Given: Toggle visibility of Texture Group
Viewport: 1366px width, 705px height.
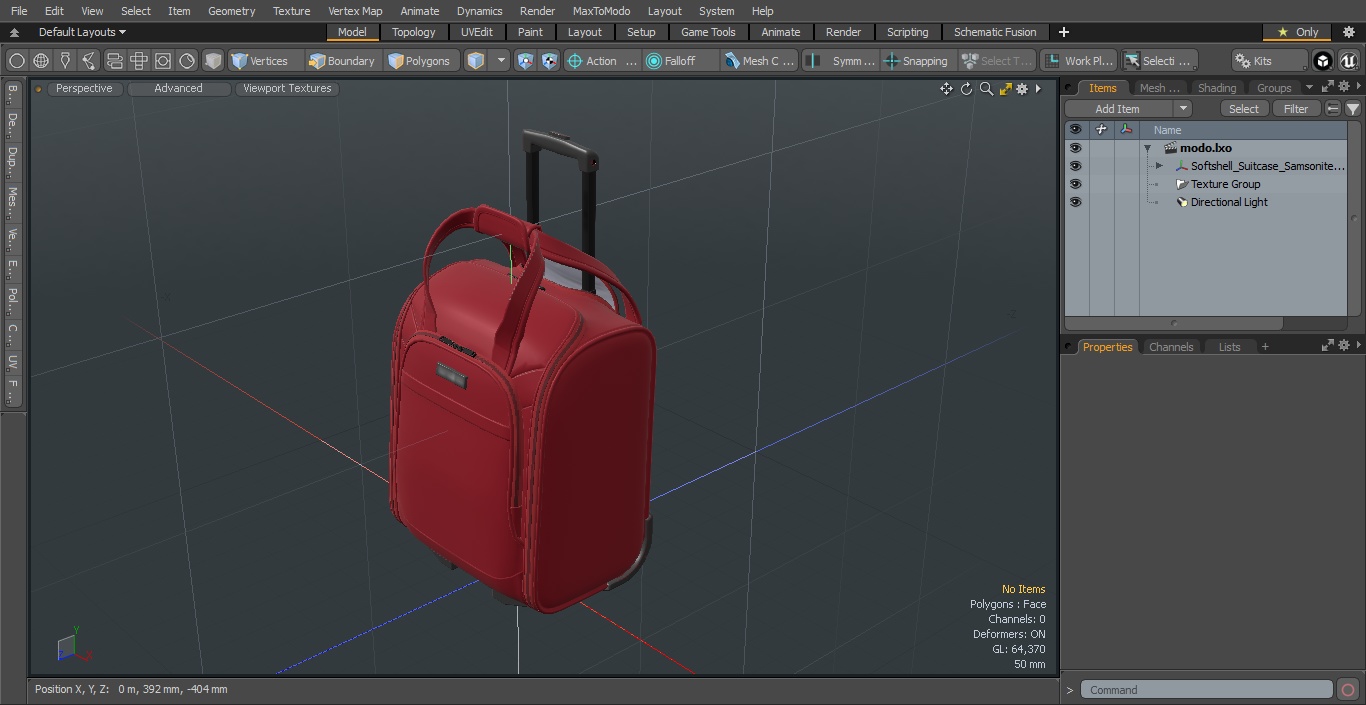Looking at the screenshot, I should coord(1075,184).
